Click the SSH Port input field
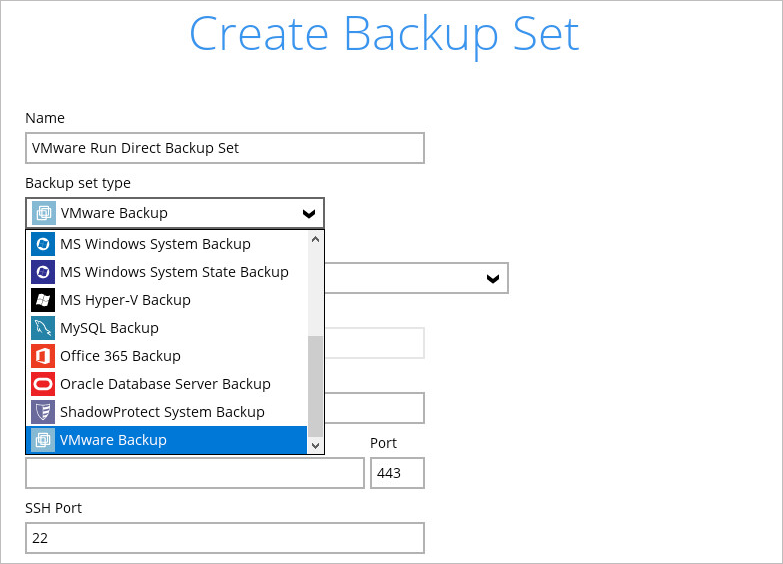Image resolution: width=783 pixels, height=564 pixels. pos(225,538)
